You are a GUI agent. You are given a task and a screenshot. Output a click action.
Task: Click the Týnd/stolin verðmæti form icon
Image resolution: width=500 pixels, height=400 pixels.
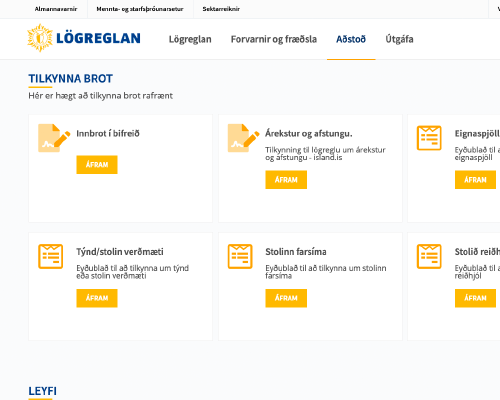(50, 256)
